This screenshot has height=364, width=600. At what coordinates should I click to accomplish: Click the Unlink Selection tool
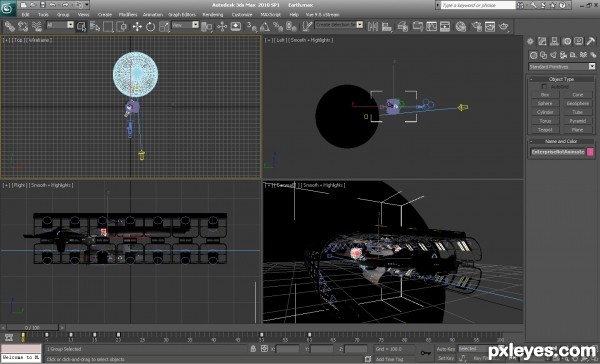point(23,26)
